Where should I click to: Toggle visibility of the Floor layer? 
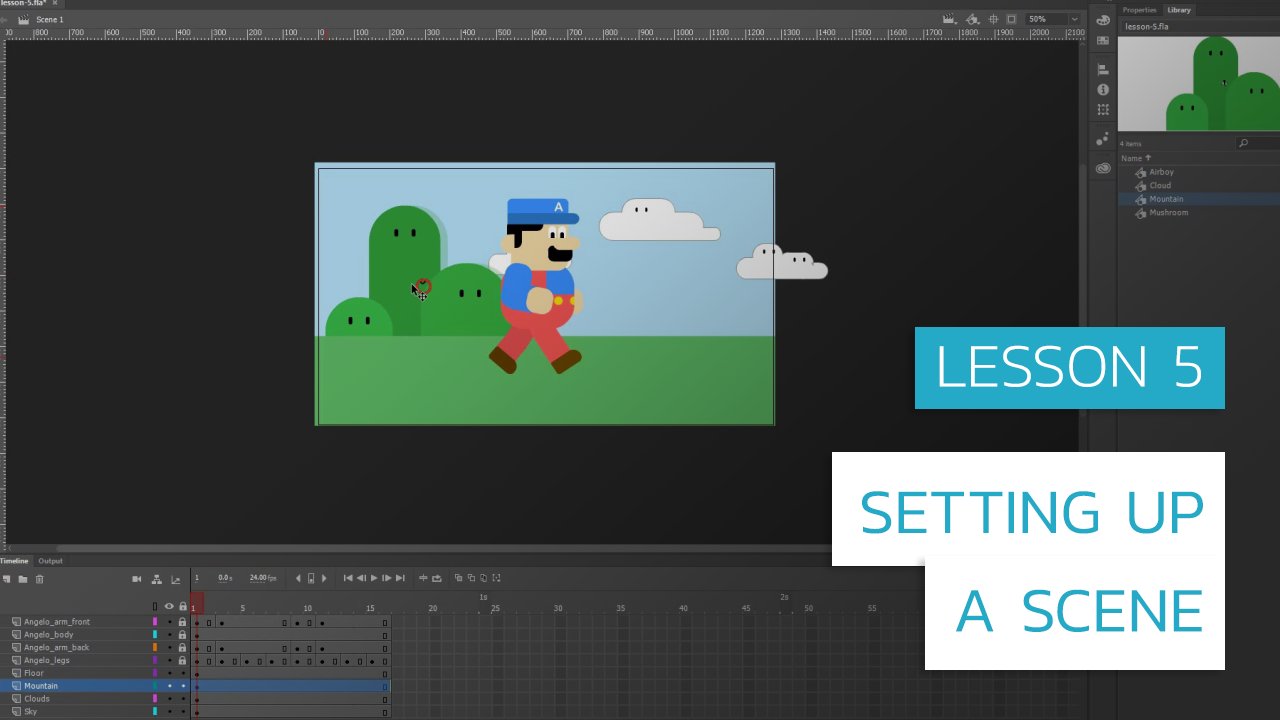tap(169, 673)
